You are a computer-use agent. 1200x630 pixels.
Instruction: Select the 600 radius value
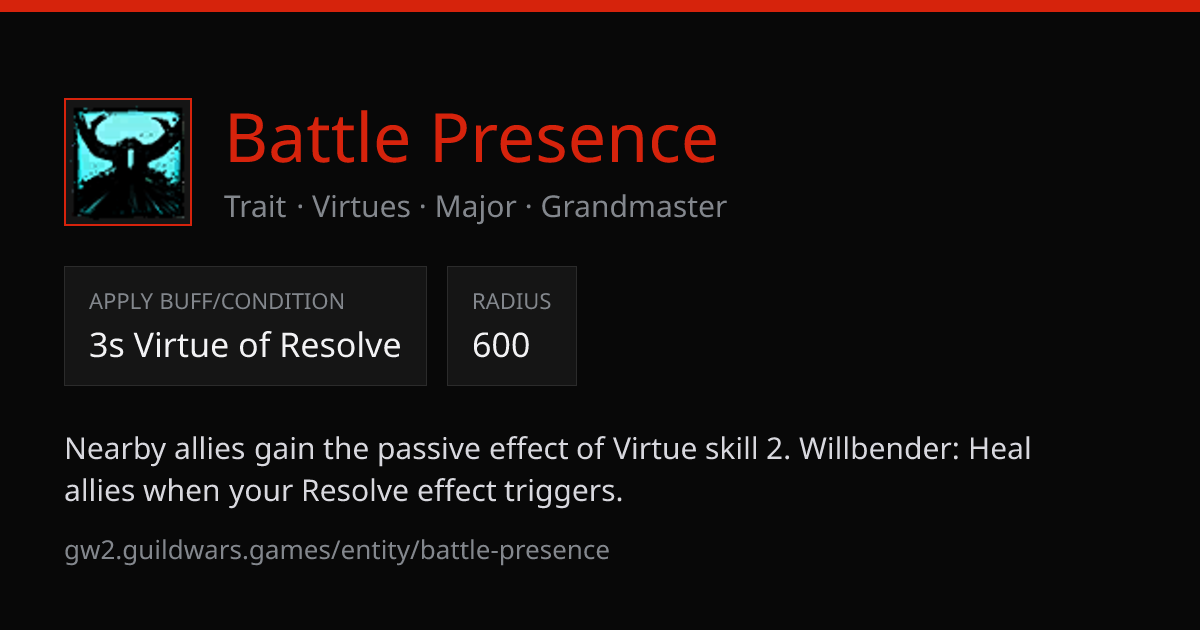[501, 345]
